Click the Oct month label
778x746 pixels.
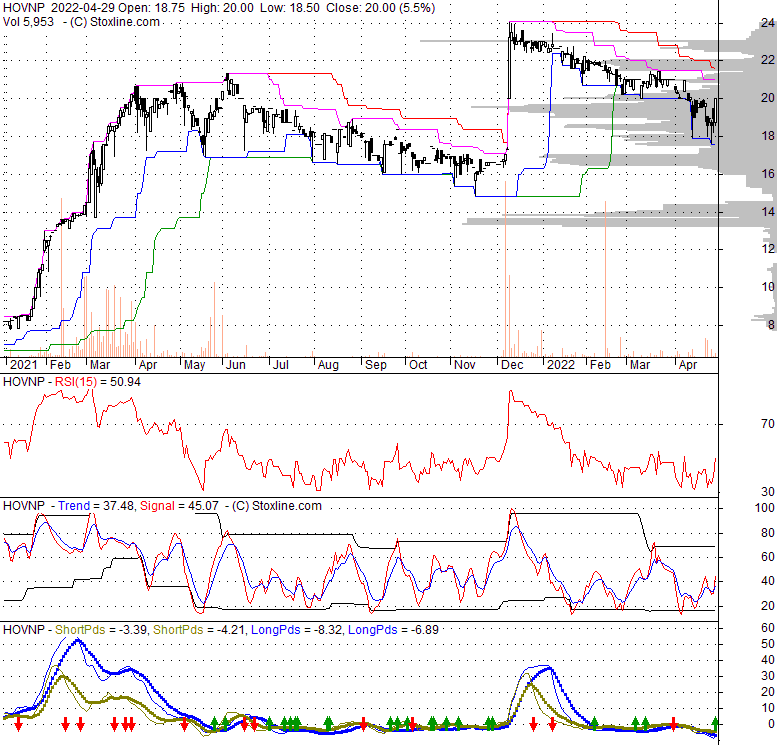(418, 365)
